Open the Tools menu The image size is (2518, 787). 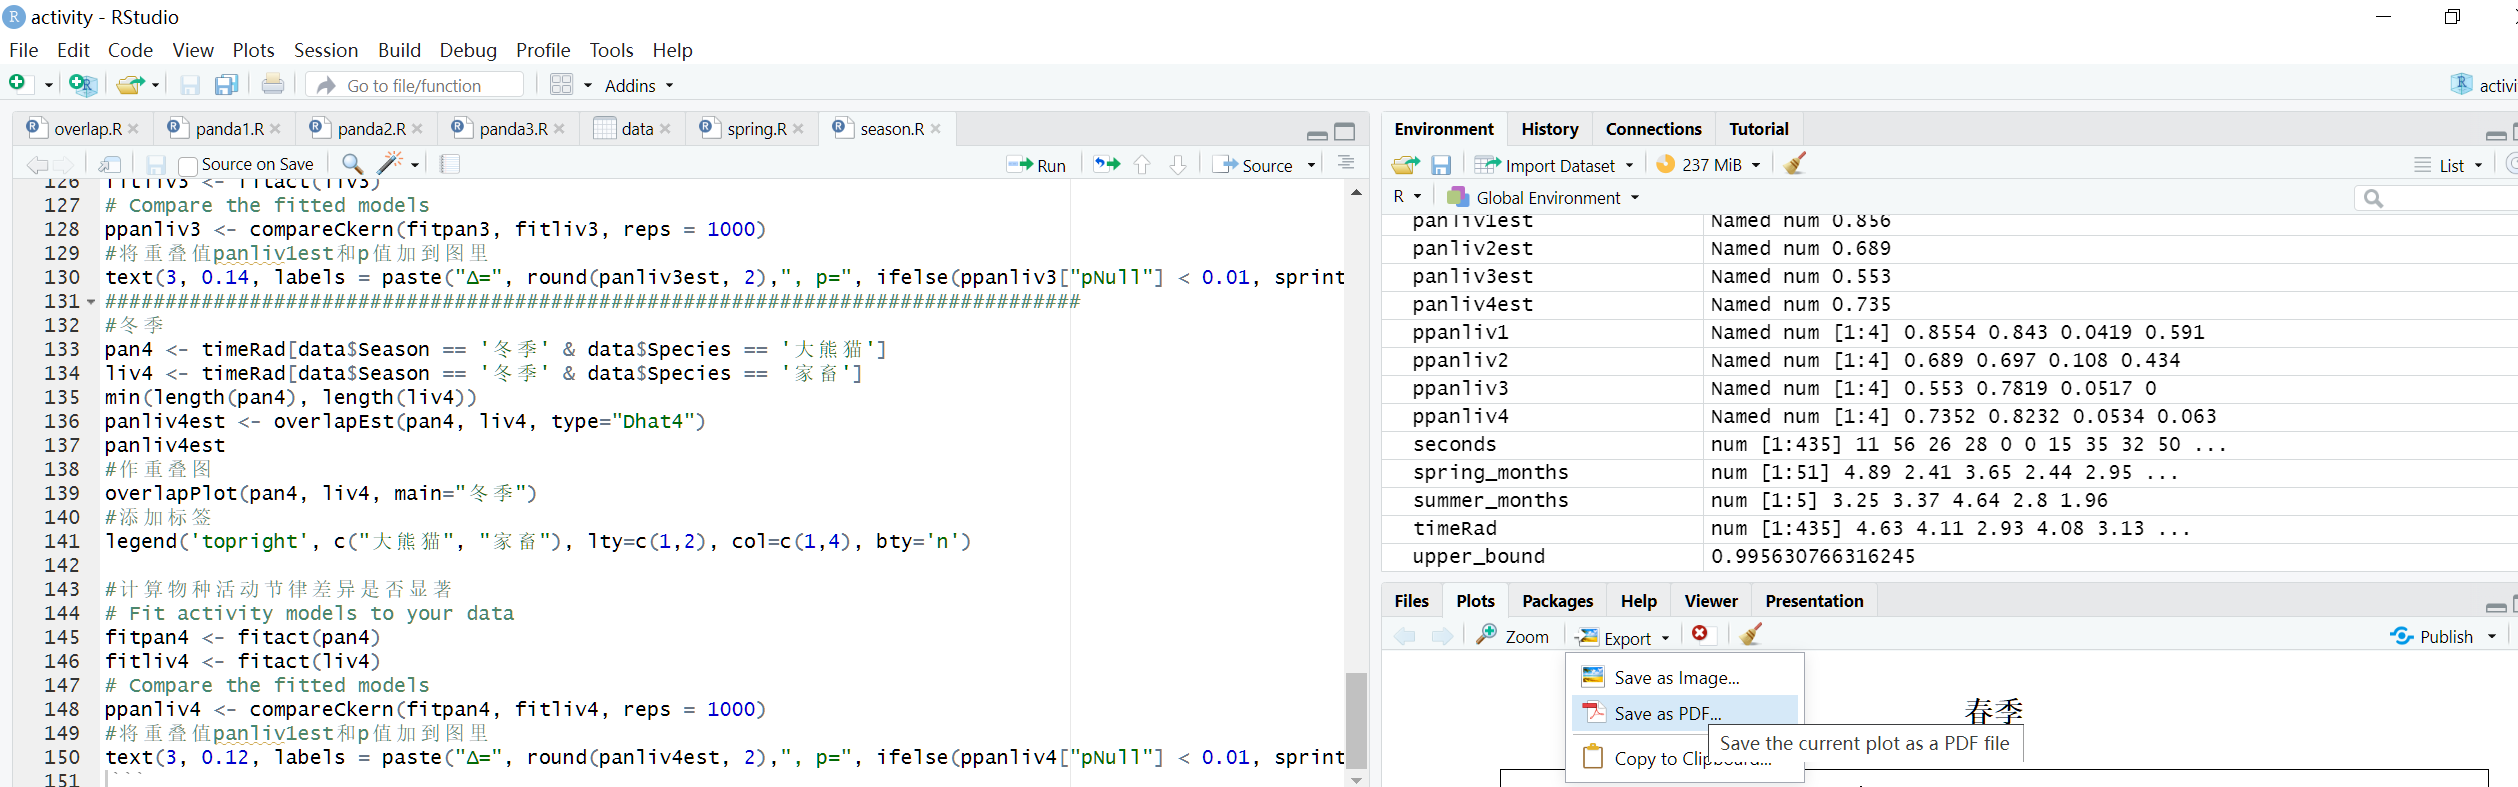(611, 50)
